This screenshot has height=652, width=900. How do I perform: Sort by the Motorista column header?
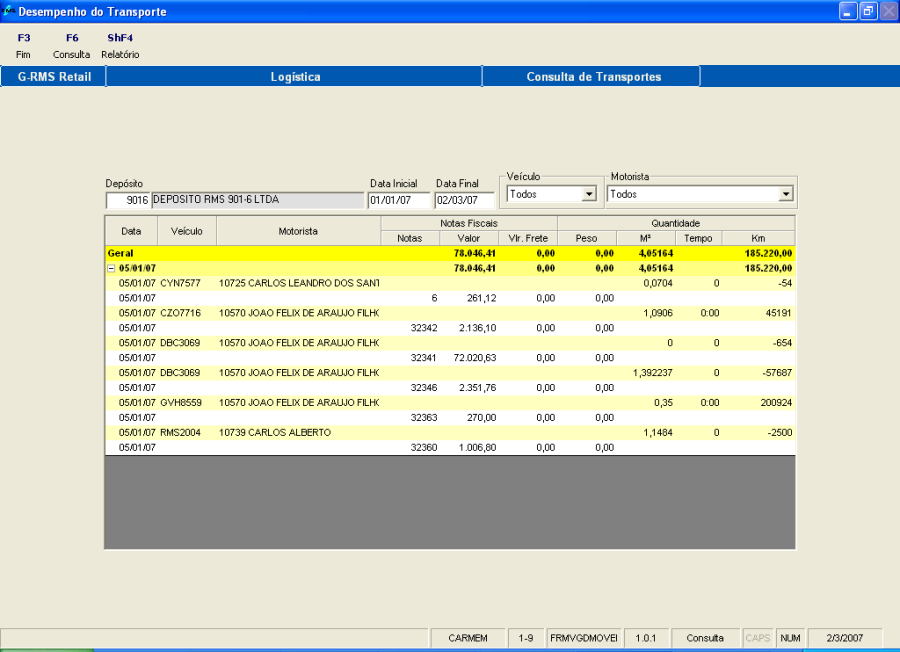click(x=298, y=231)
